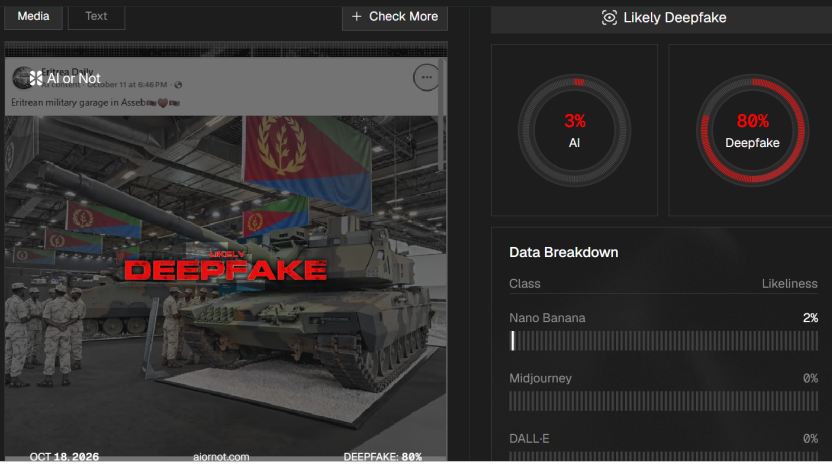This screenshot has height=465, width=832.
Task: Select the 'DALL·E' class label
Action: click(x=529, y=439)
